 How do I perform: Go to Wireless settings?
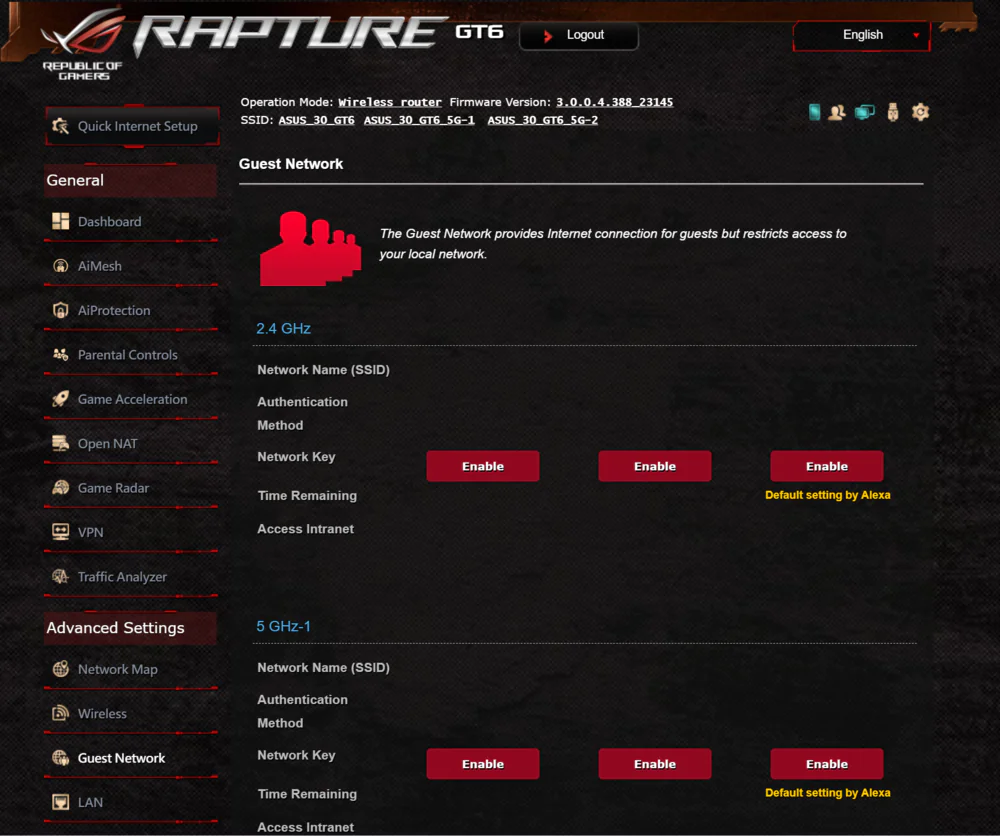click(131, 714)
